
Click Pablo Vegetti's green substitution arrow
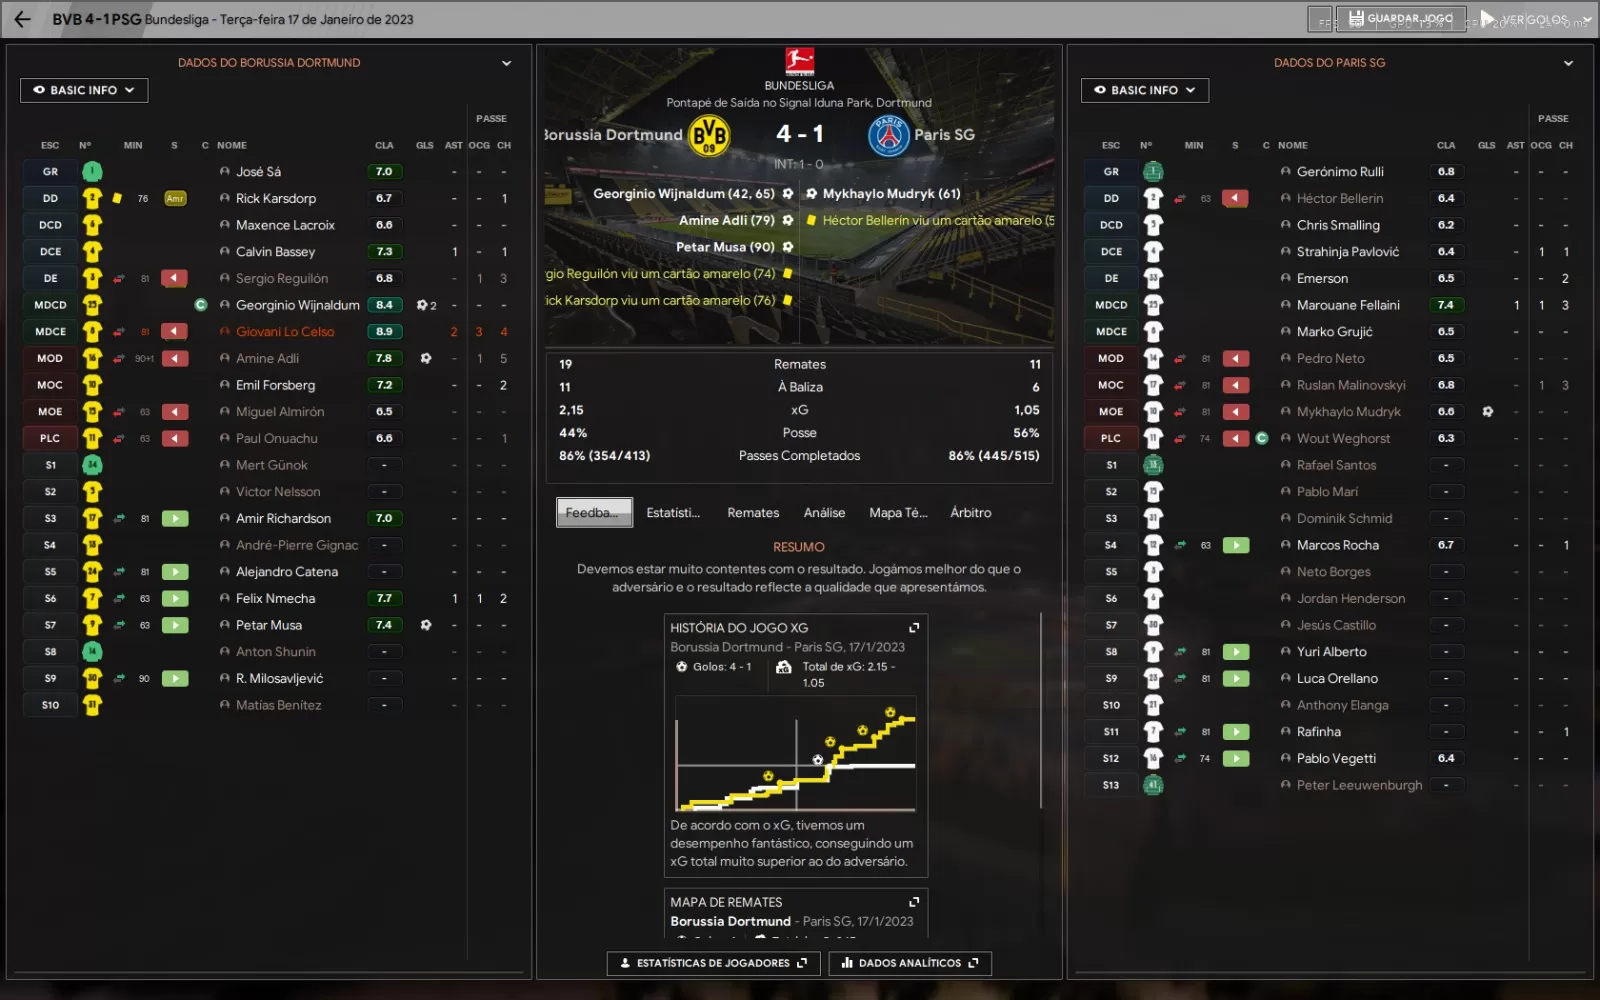coord(1236,758)
